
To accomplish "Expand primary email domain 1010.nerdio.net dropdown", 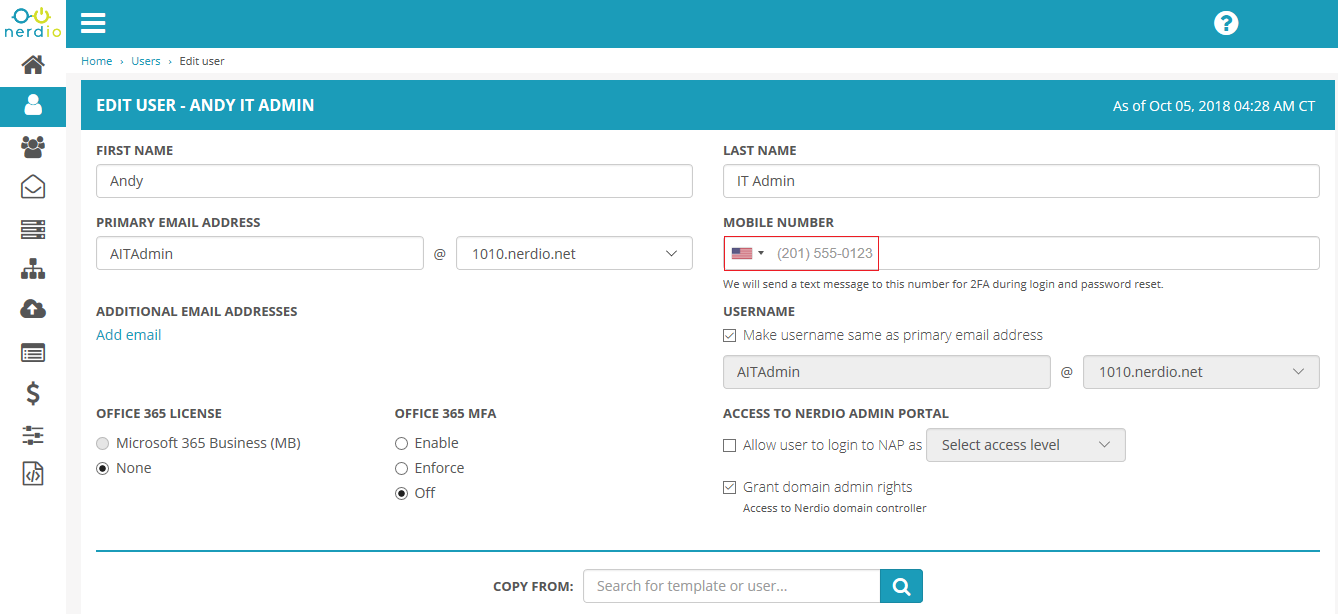I will [x=574, y=254].
